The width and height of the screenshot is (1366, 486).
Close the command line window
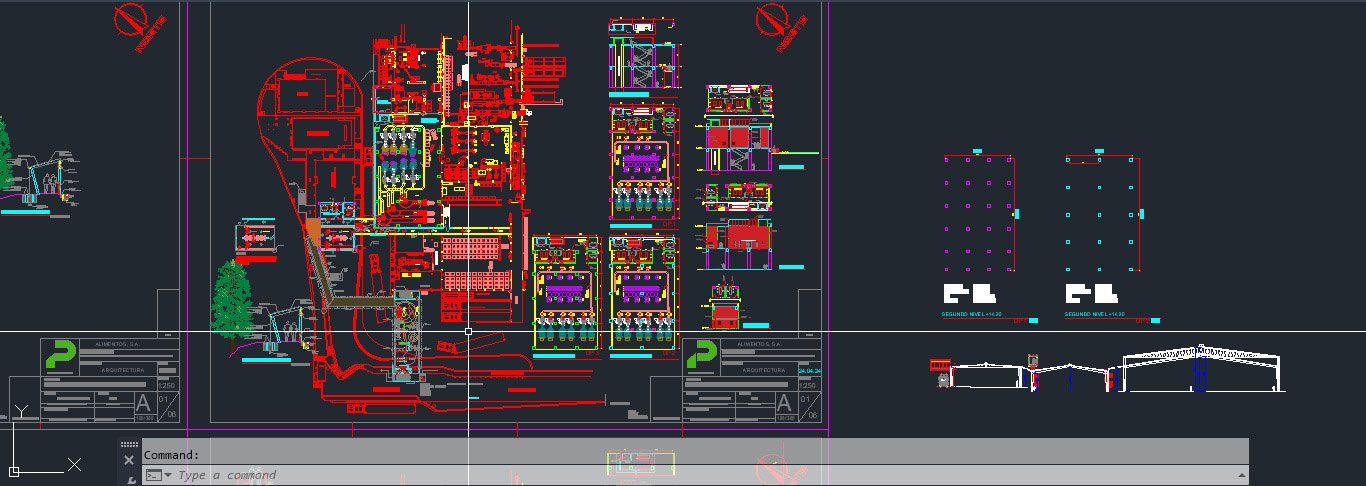tap(129, 460)
